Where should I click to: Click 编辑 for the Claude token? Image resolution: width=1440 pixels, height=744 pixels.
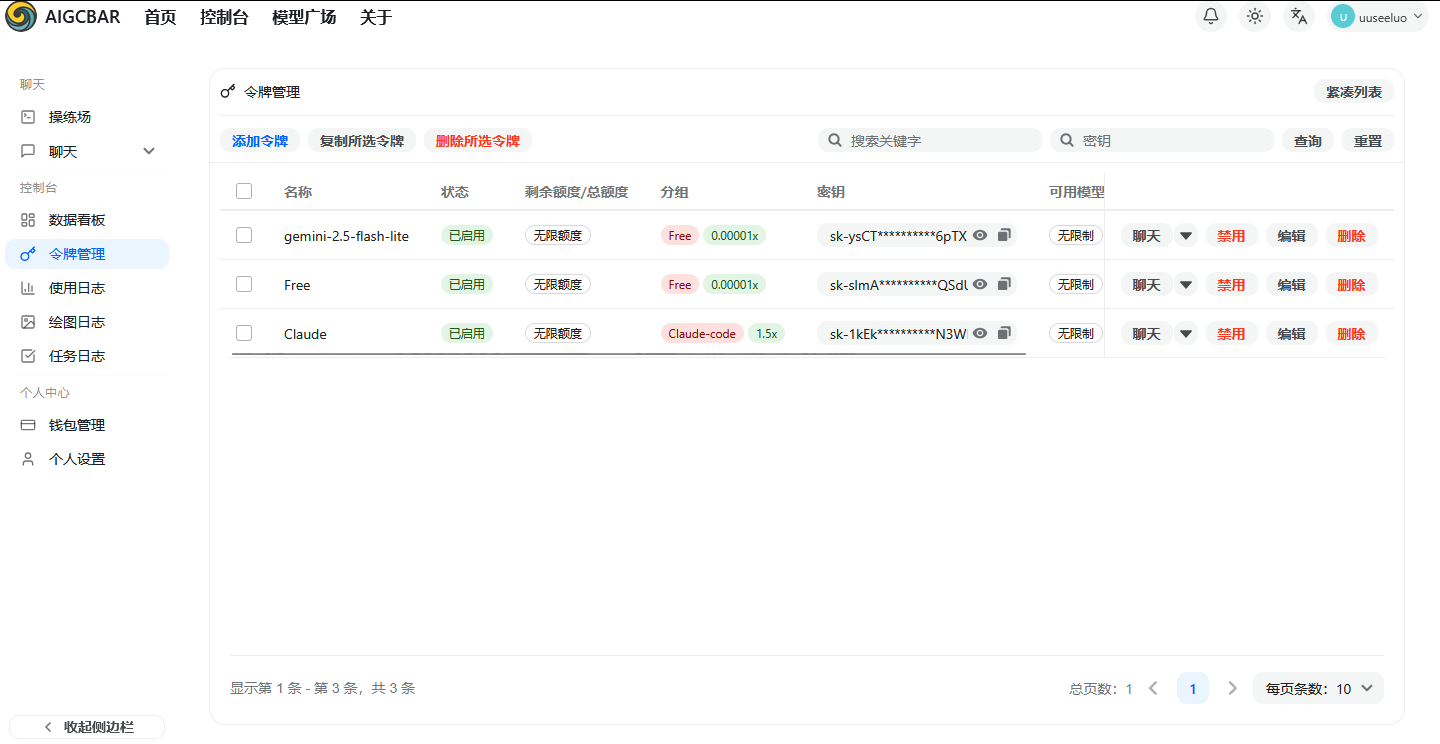1291,334
